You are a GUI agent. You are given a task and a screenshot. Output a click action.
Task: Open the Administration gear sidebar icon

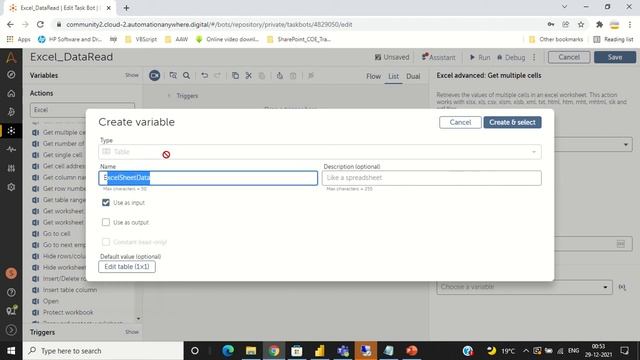(11, 187)
